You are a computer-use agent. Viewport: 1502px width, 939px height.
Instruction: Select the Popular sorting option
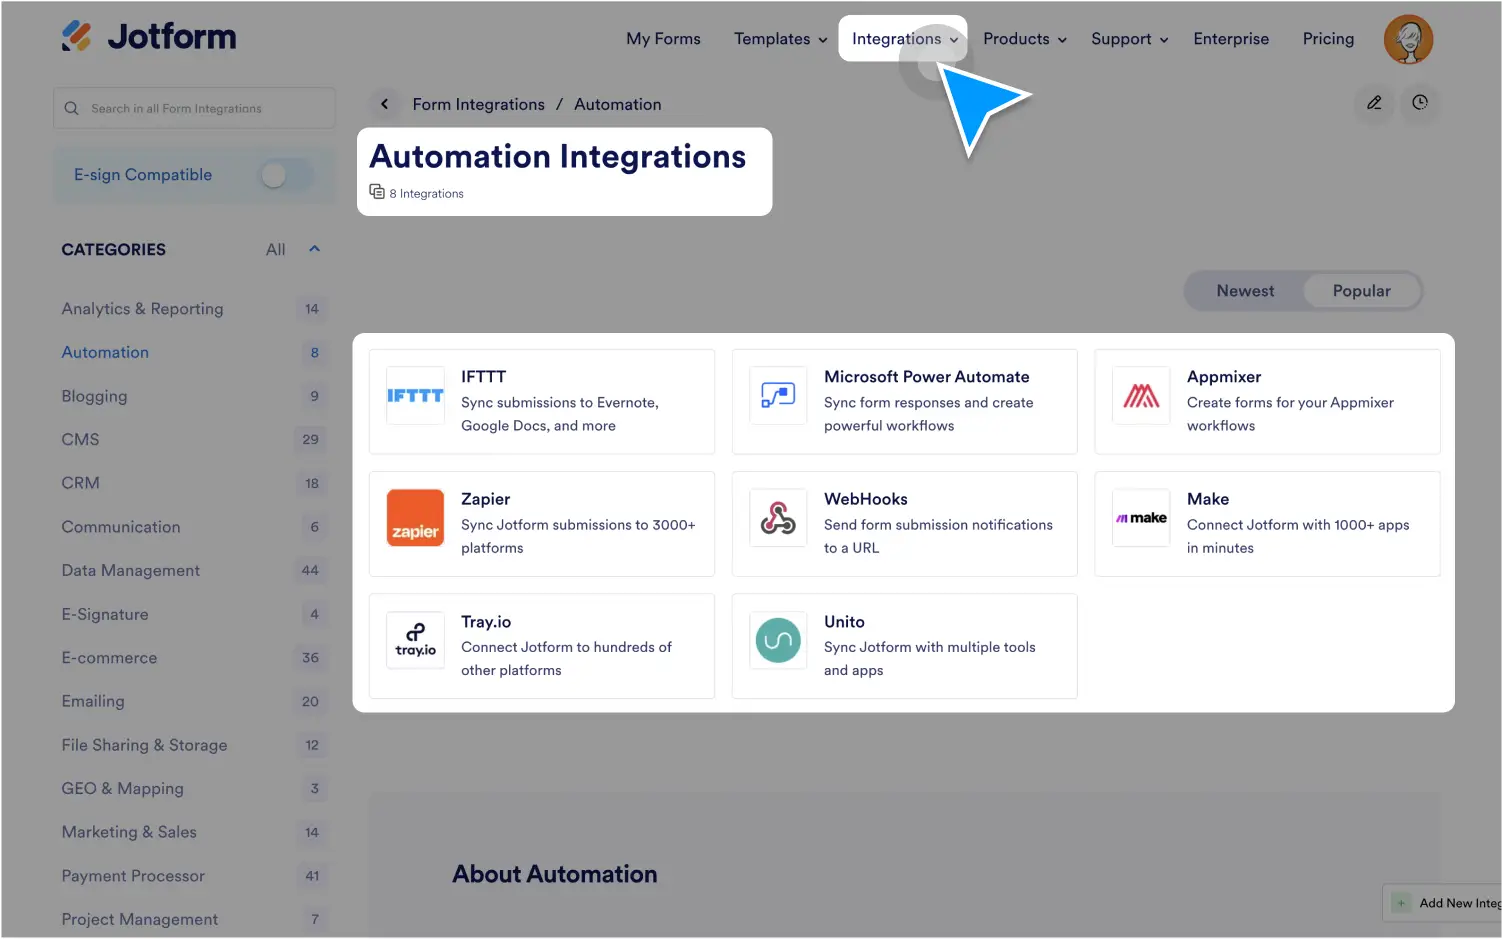[1361, 290]
